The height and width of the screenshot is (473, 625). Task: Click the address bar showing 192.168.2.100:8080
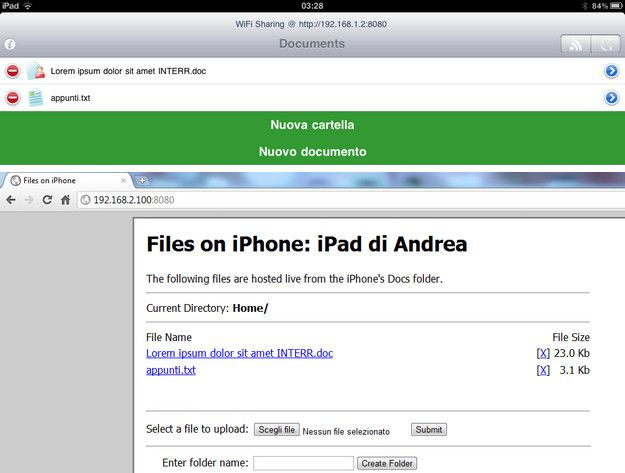[x=351, y=200]
